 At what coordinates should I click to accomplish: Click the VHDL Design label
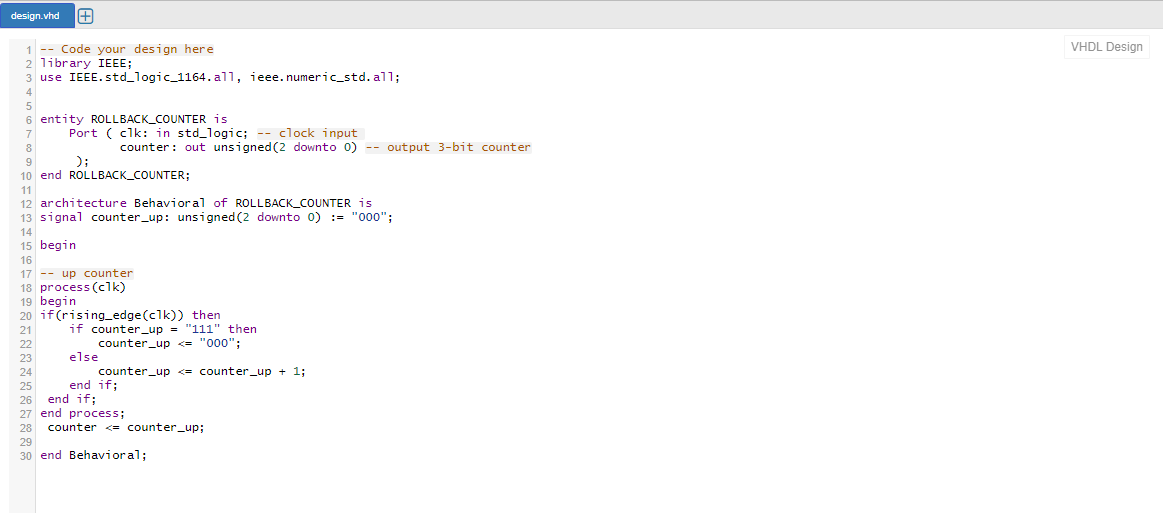click(x=1107, y=47)
